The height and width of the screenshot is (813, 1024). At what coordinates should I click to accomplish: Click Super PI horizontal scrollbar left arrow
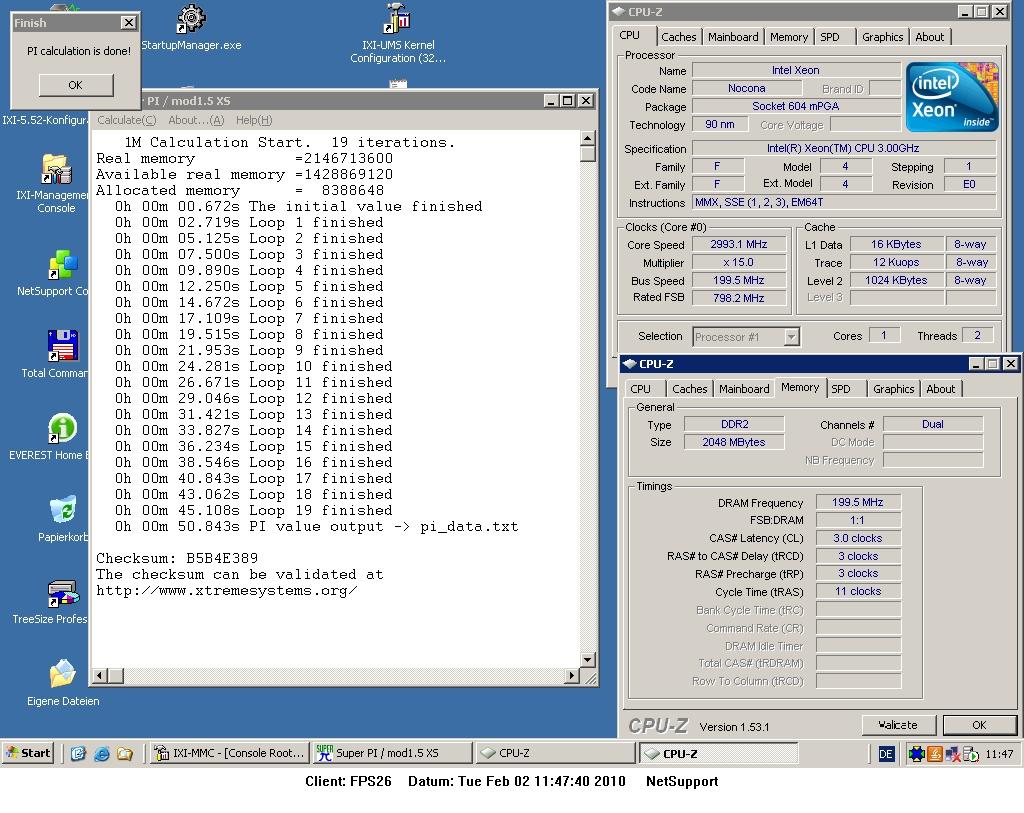point(100,676)
